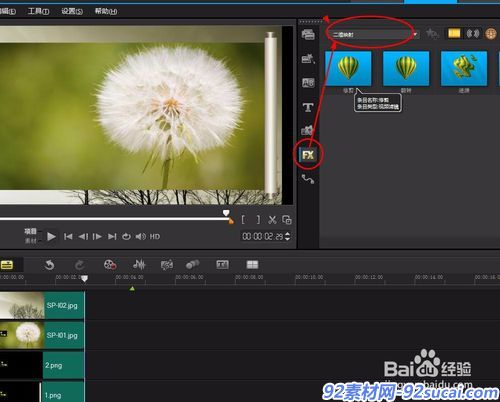Click the preview scrubber white handle
Viewport: 500px width, 402px height.
point(226,213)
